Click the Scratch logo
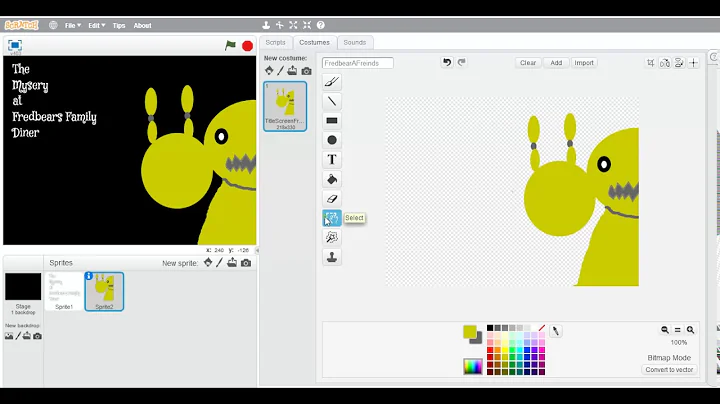This screenshot has height=404, width=720. (22, 25)
